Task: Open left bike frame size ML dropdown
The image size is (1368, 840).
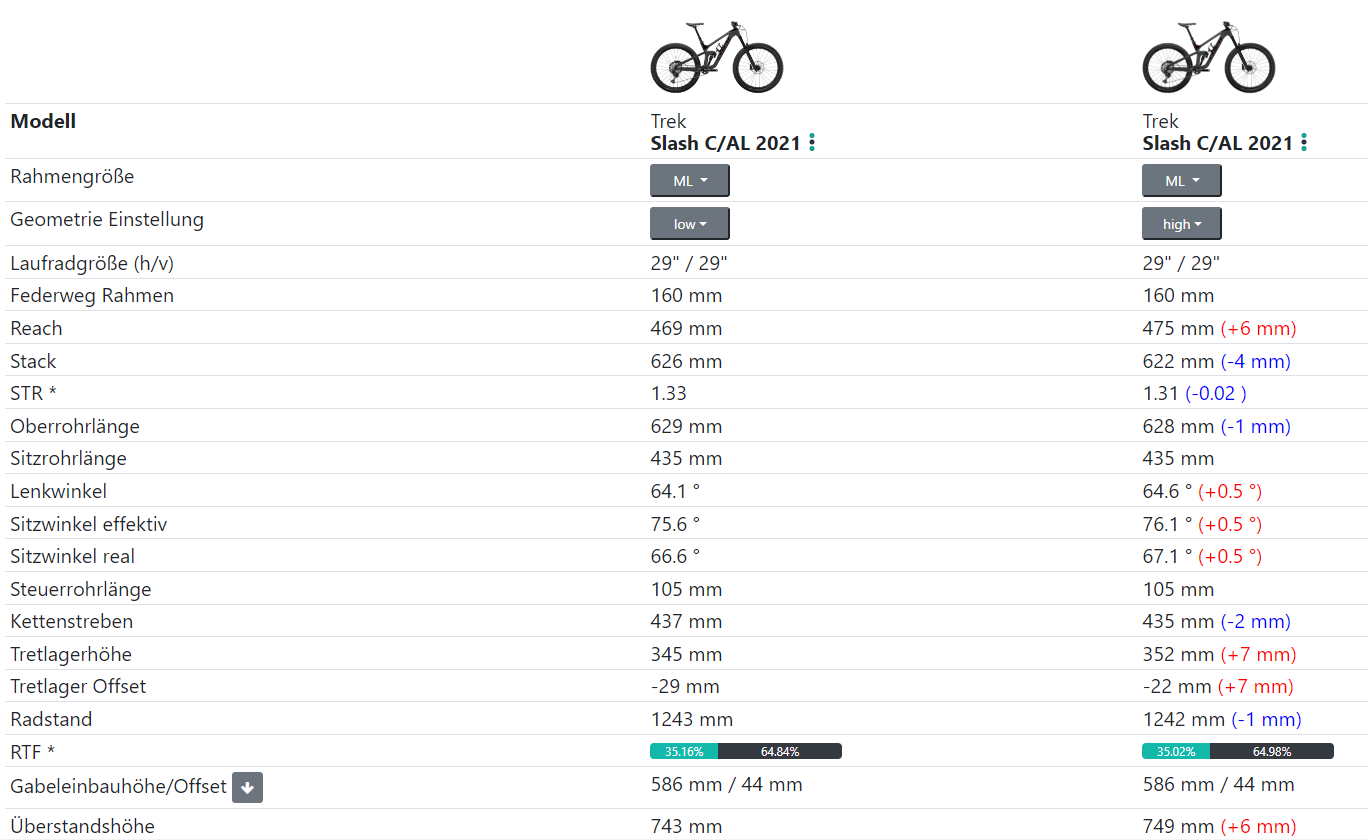Action: (x=690, y=181)
